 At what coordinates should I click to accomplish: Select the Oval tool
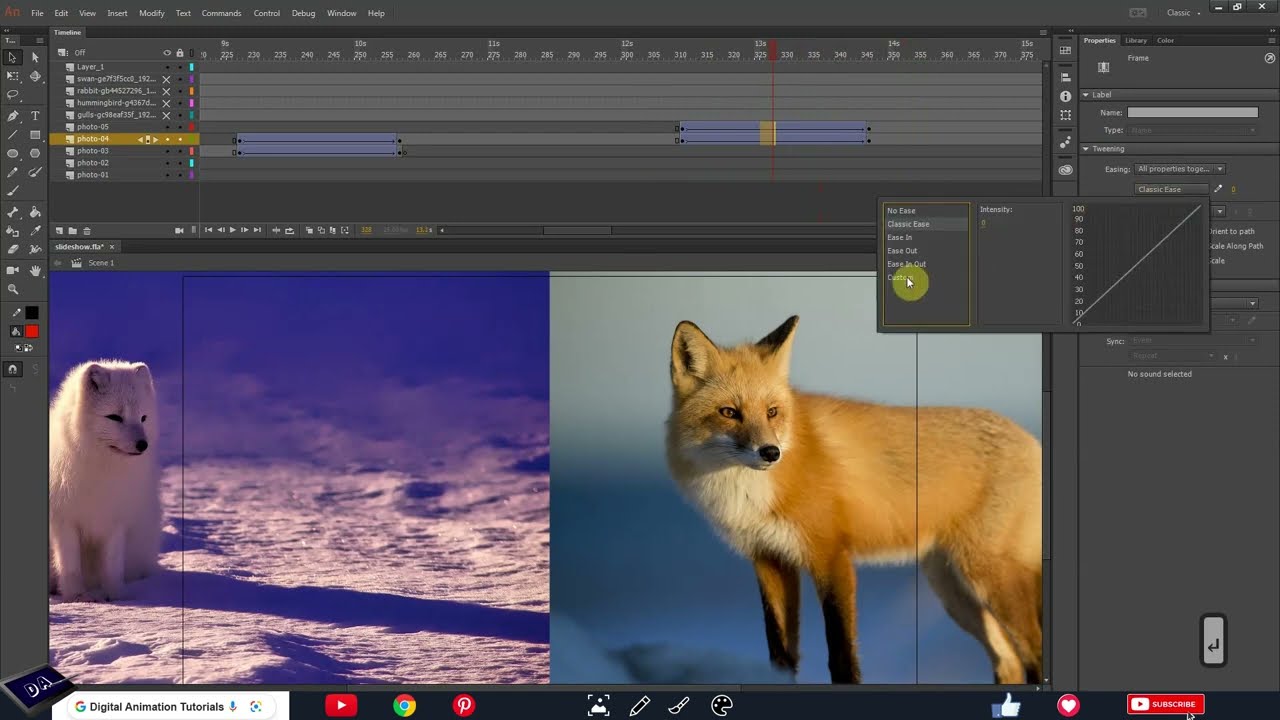13,153
